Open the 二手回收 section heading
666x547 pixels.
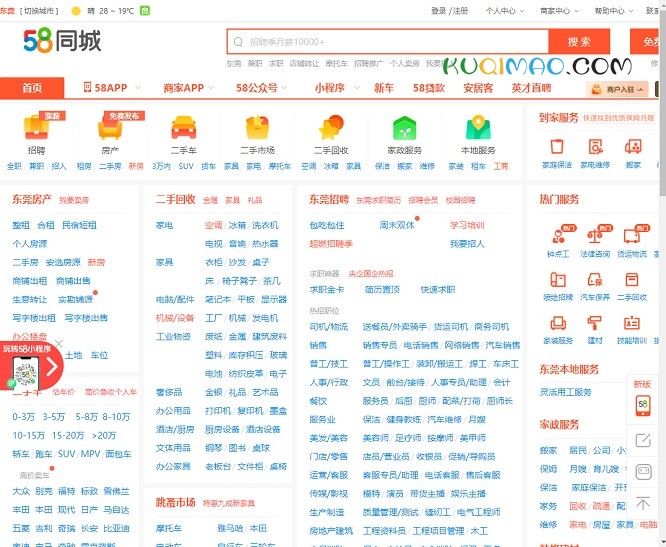175,199
